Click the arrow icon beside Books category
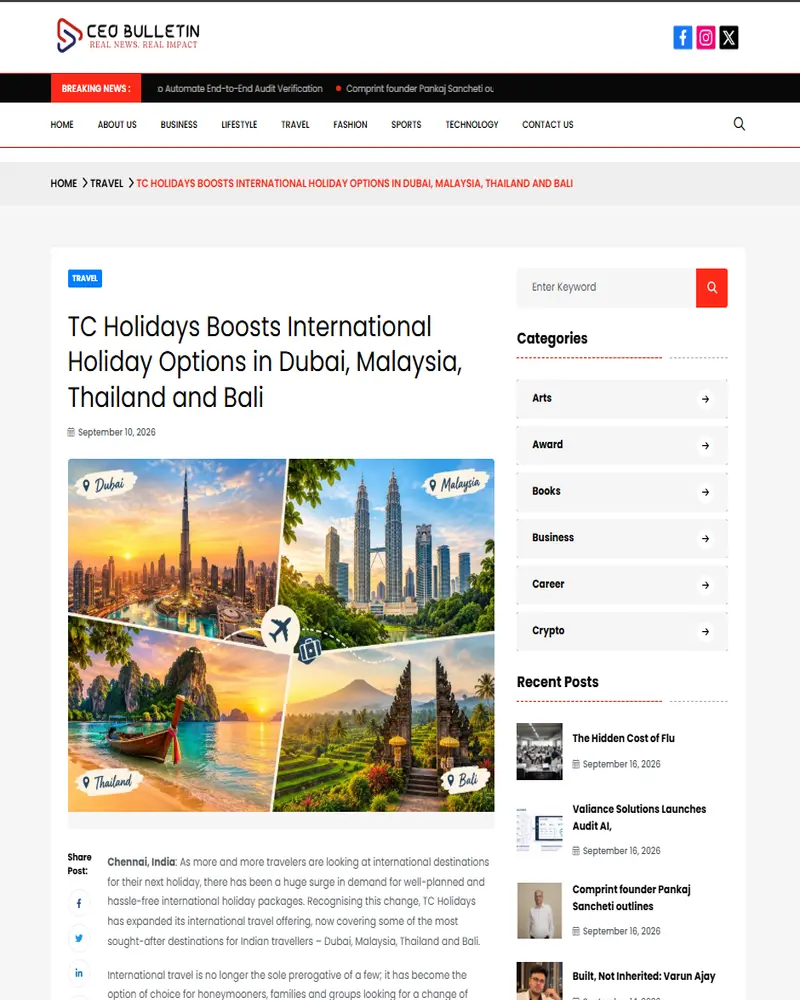This screenshot has height=1000, width=800. tap(705, 492)
